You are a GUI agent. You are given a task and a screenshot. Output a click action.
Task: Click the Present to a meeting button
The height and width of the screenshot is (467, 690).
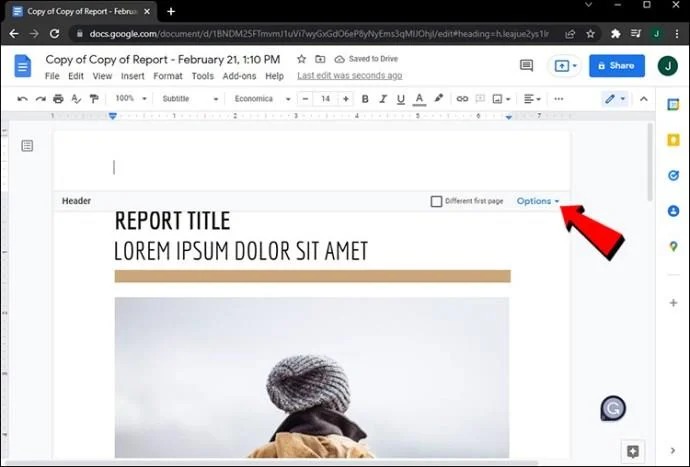564,66
